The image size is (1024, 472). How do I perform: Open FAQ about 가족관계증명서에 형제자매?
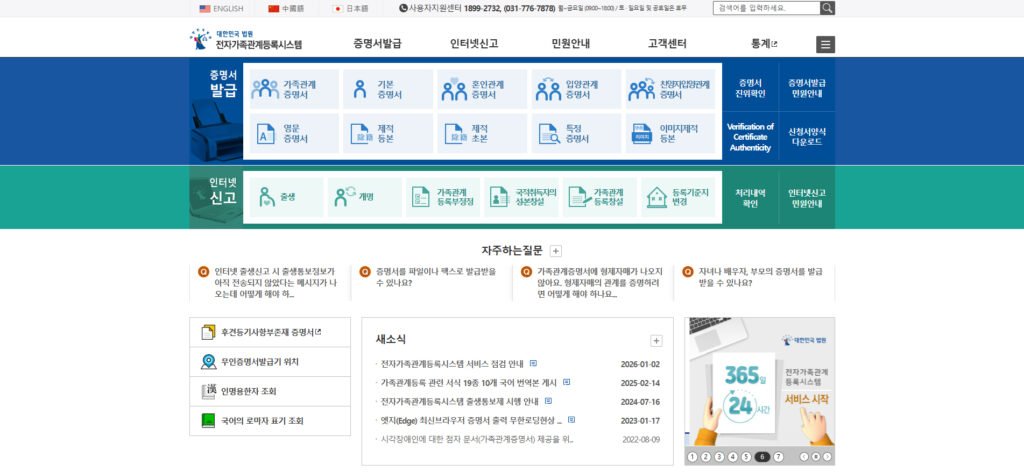pyautogui.click(x=600, y=282)
